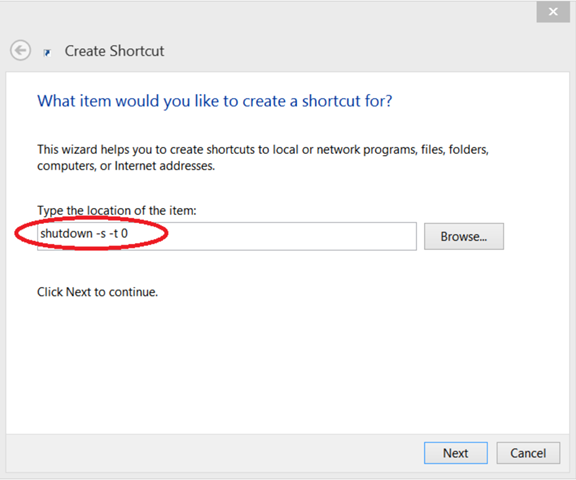
Task: Click Next to continue the wizard
Action: pyautogui.click(x=456, y=453)
